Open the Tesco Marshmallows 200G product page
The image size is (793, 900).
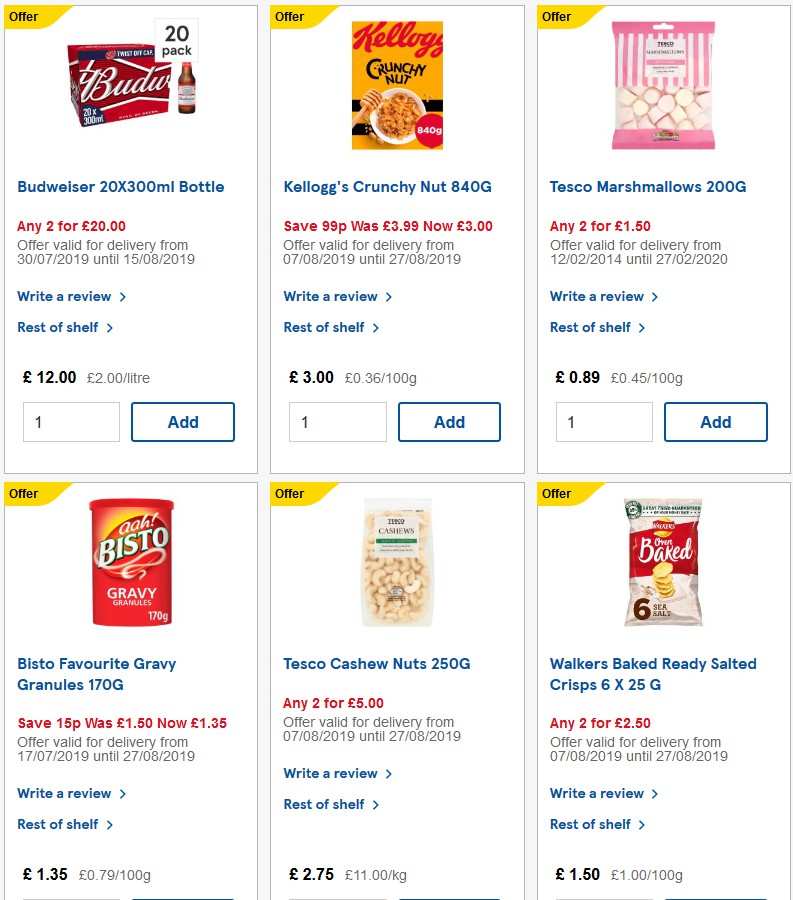pos(649,186)
